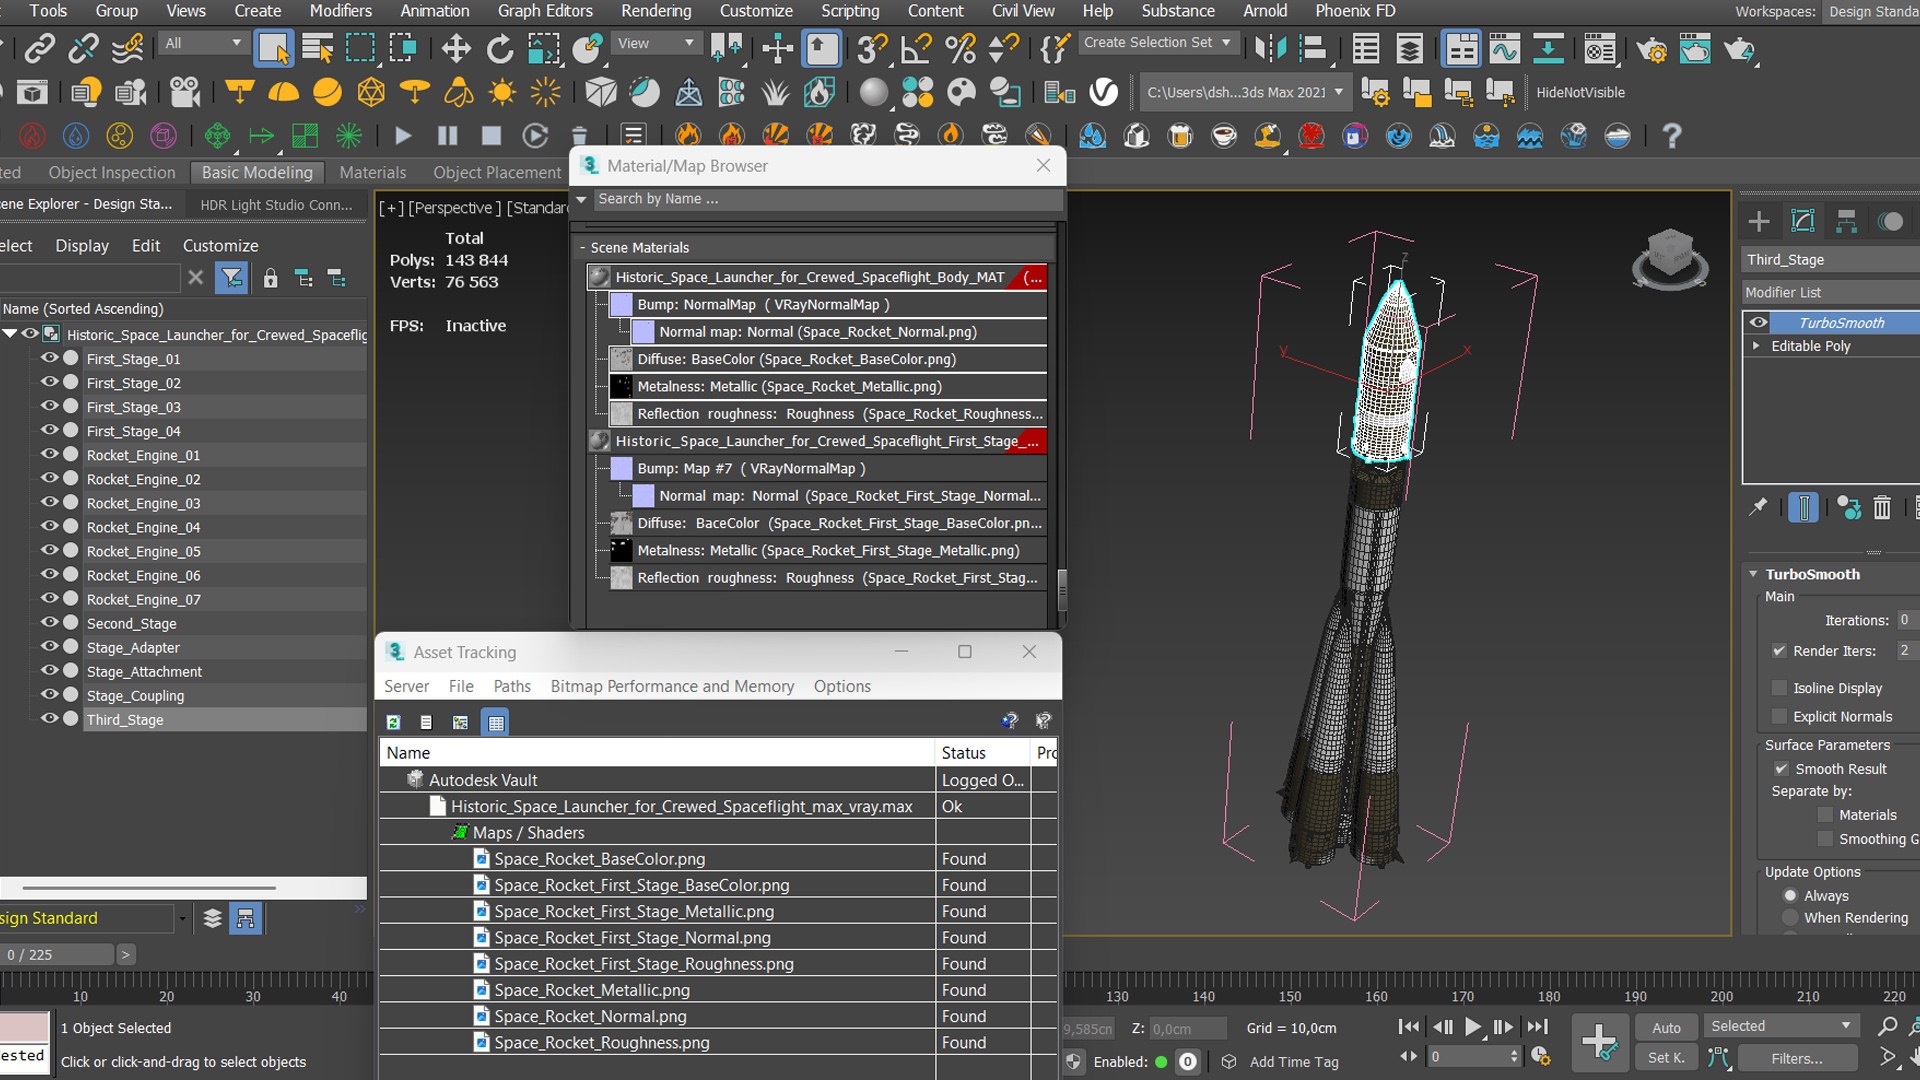Collapse the Scene Materials group

(x=583, y=248)
